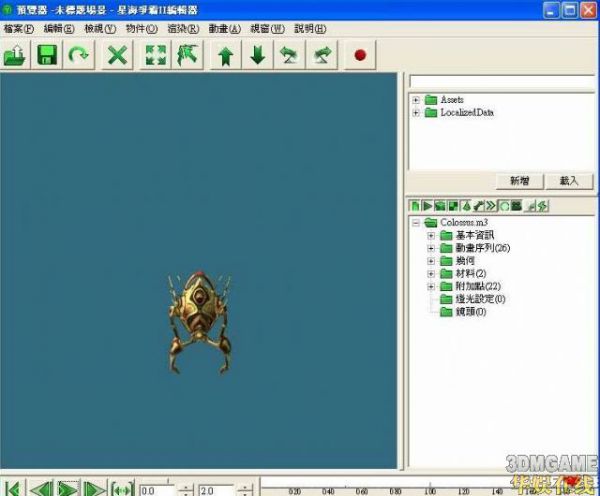The width and height of the screenshot is (600, 496).
Task: Click the 2.0 end time field
Action: tap(216, 491)
